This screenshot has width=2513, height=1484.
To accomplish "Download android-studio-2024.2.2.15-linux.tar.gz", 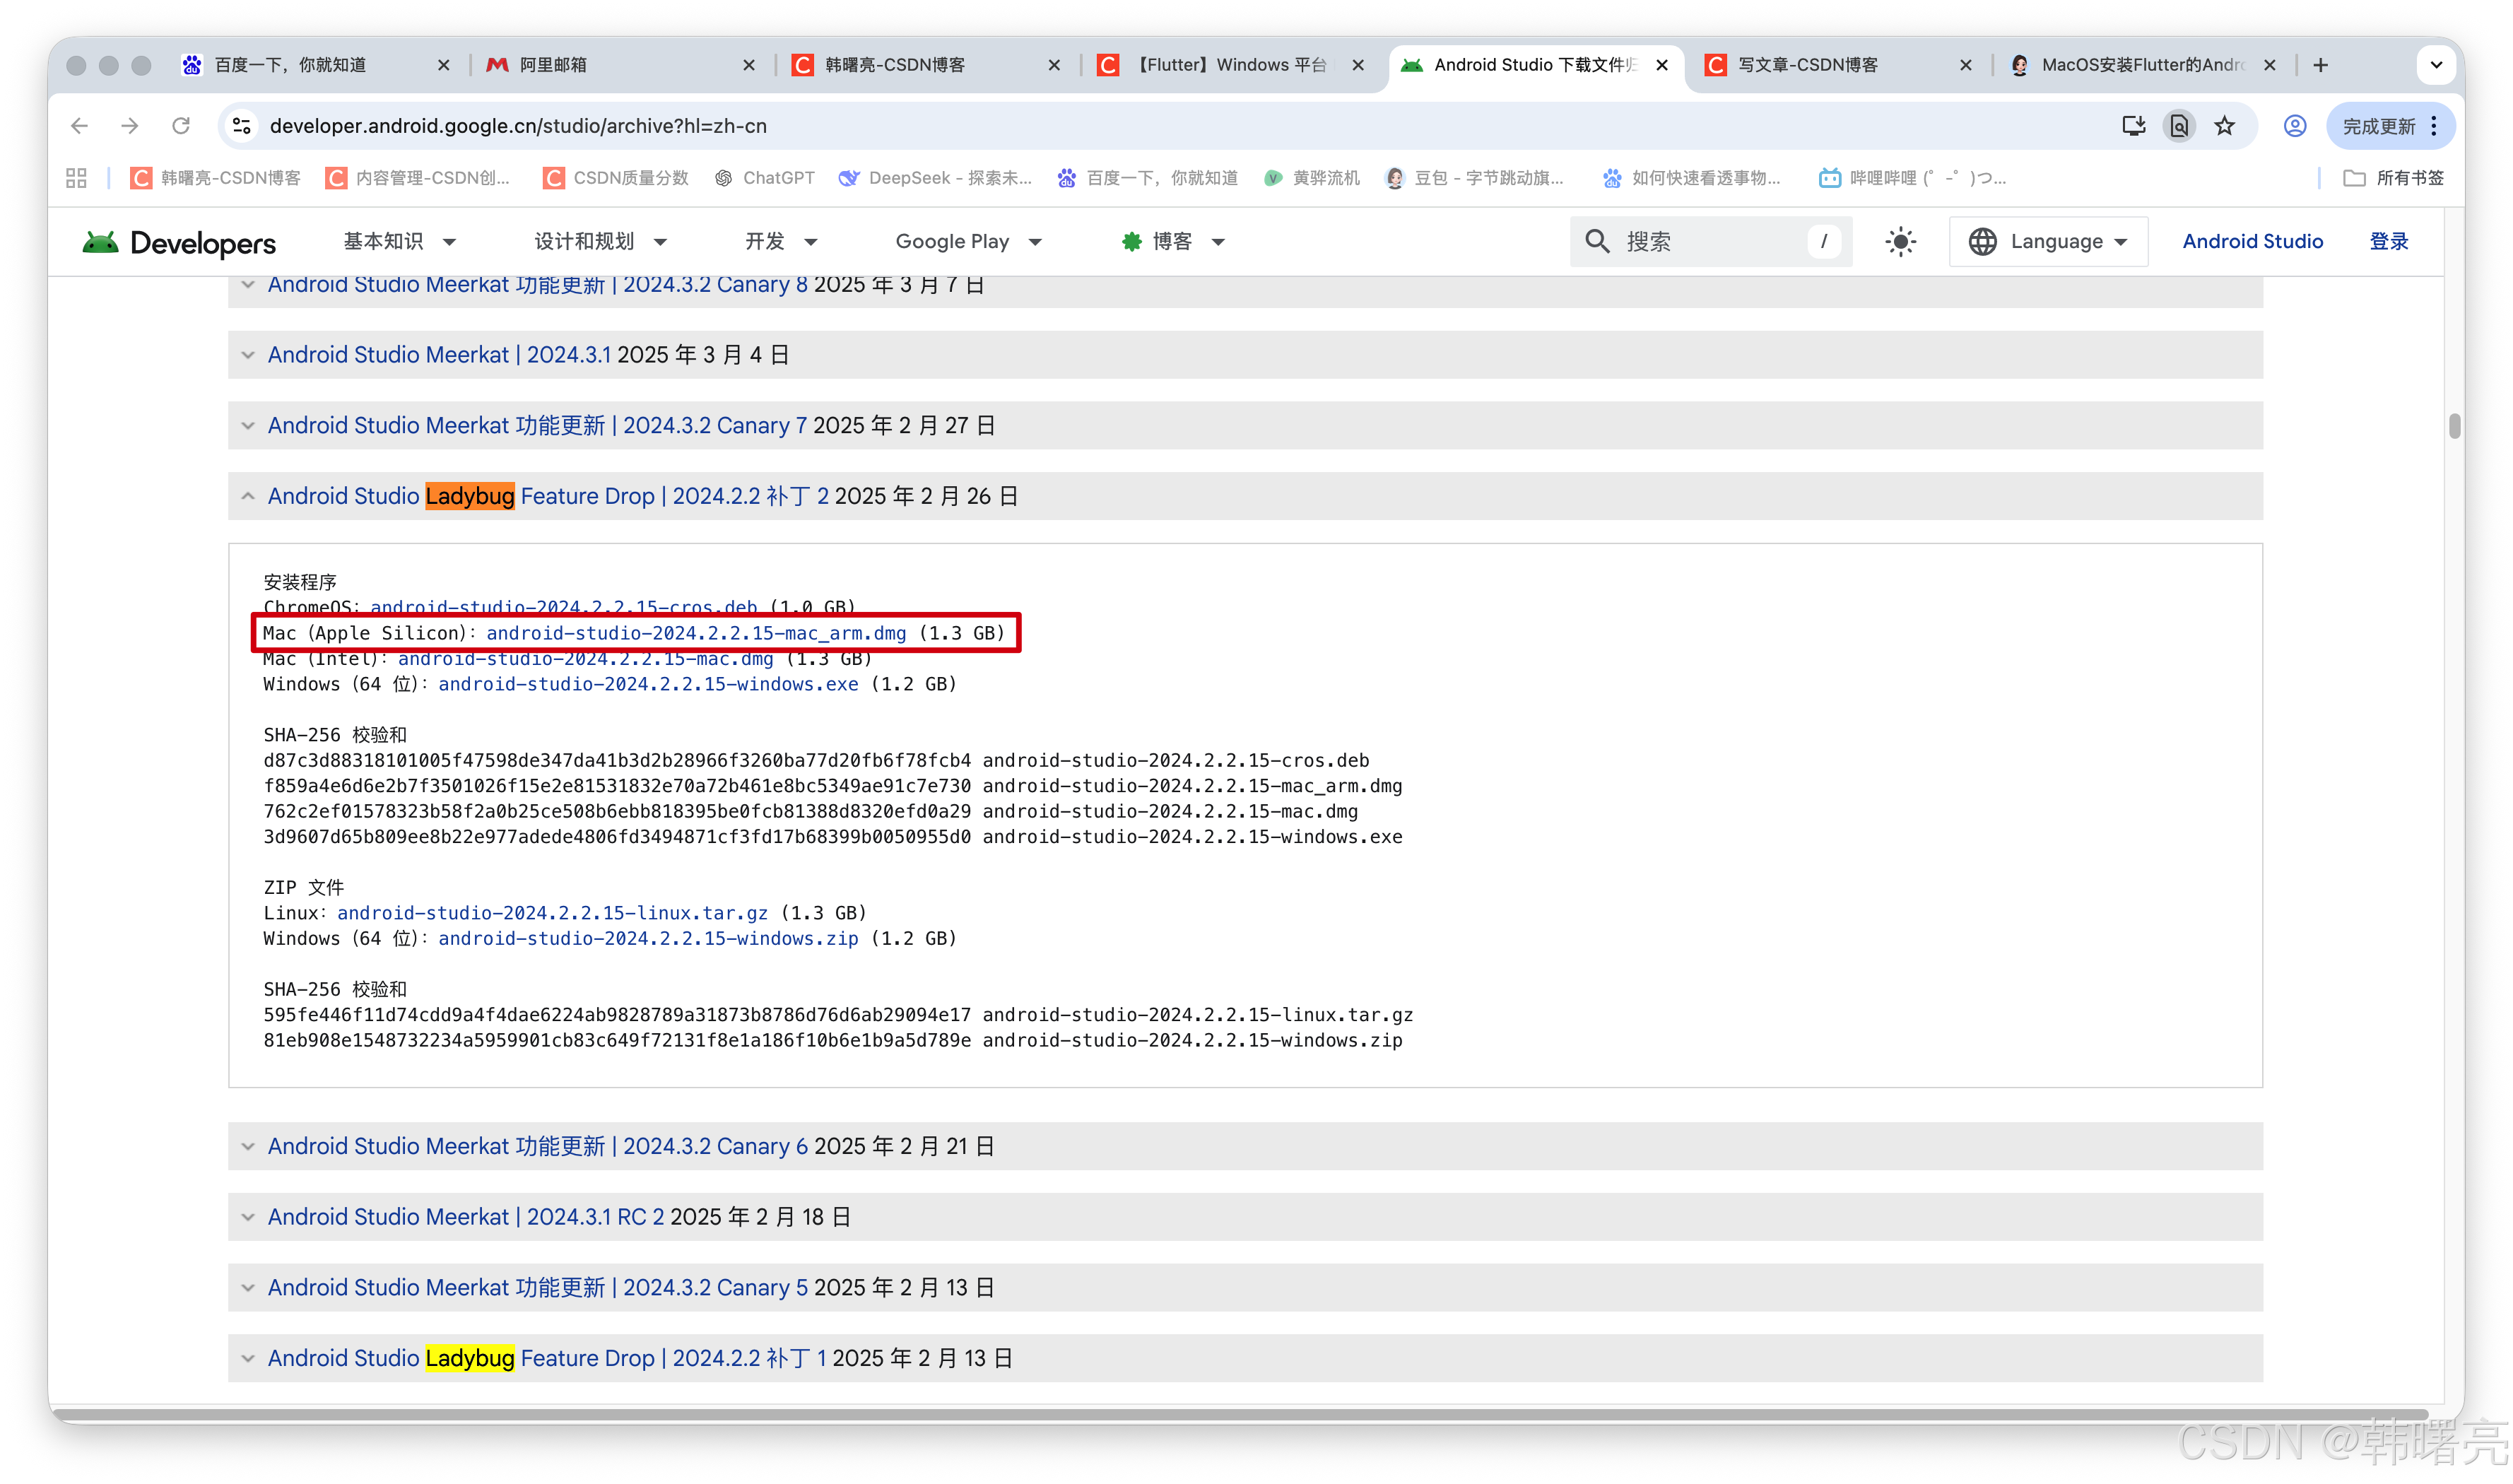I will point(552,914).
